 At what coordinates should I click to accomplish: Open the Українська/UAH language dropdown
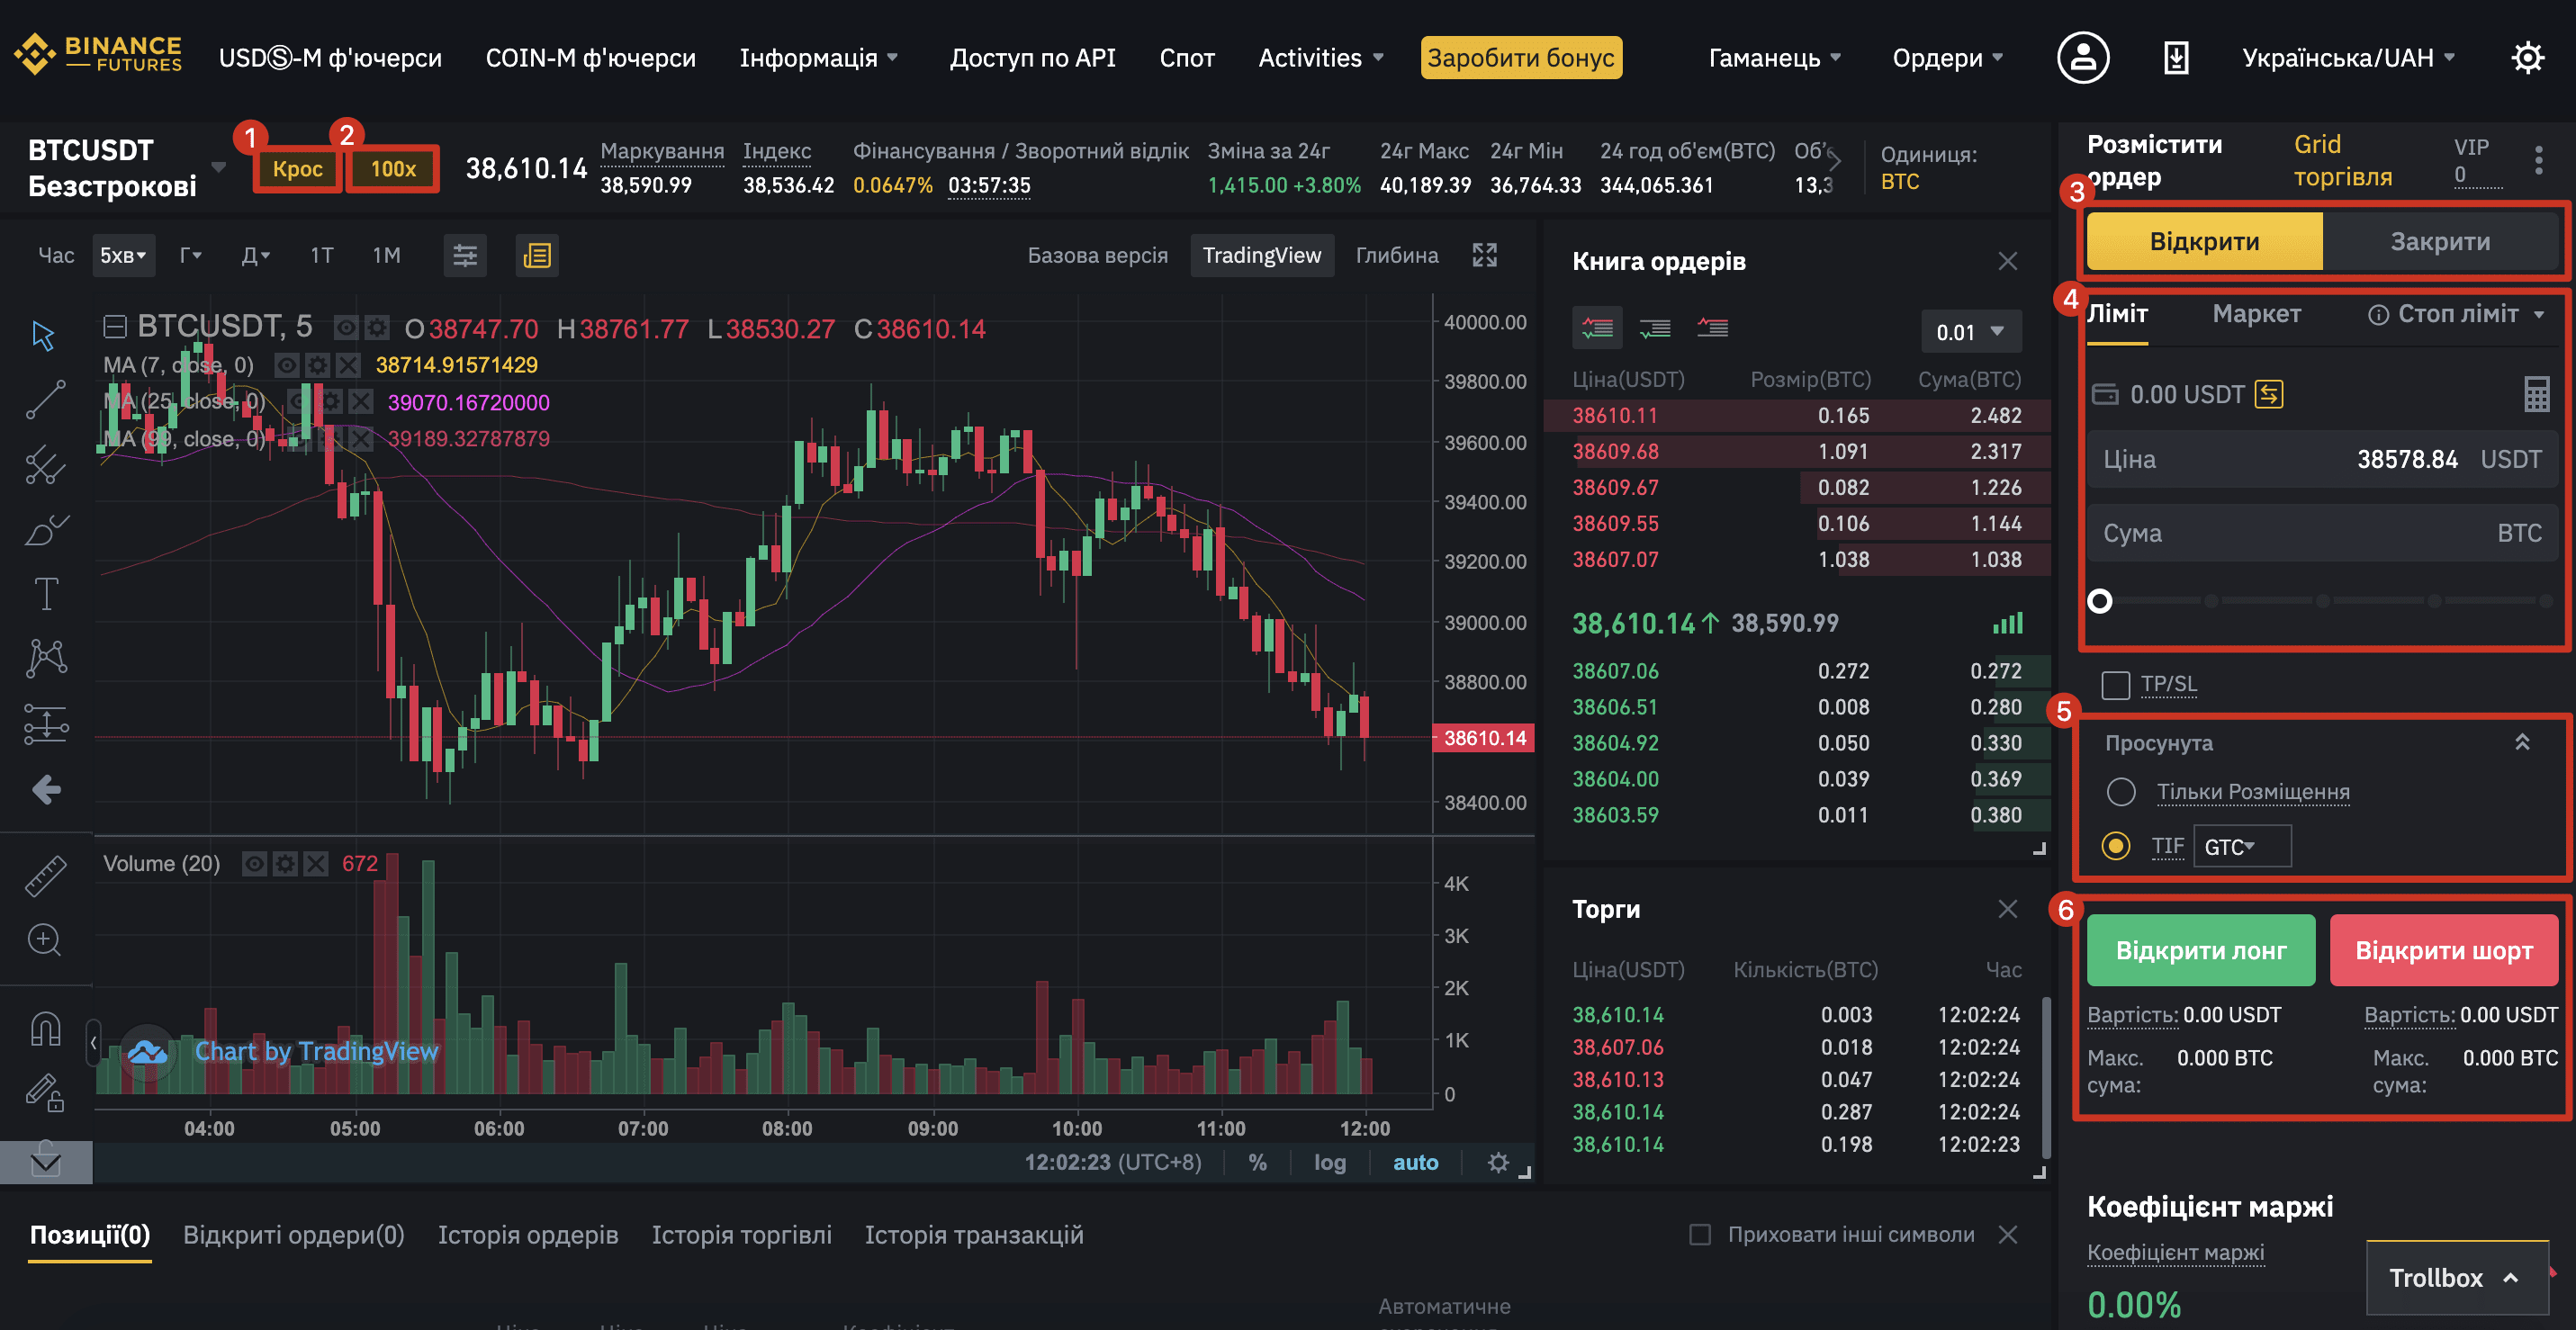pos(2348,58)
